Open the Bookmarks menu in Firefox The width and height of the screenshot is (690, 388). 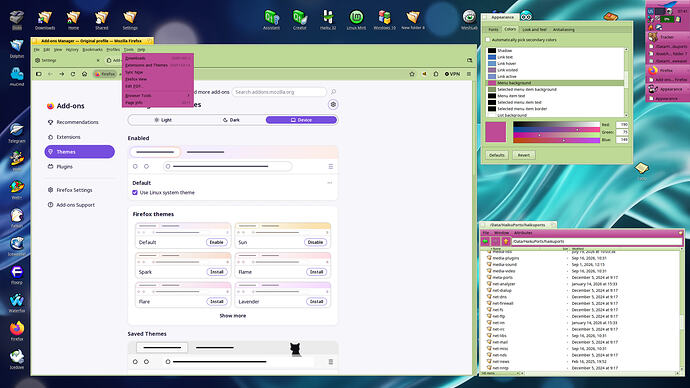(x=92, y=50)
